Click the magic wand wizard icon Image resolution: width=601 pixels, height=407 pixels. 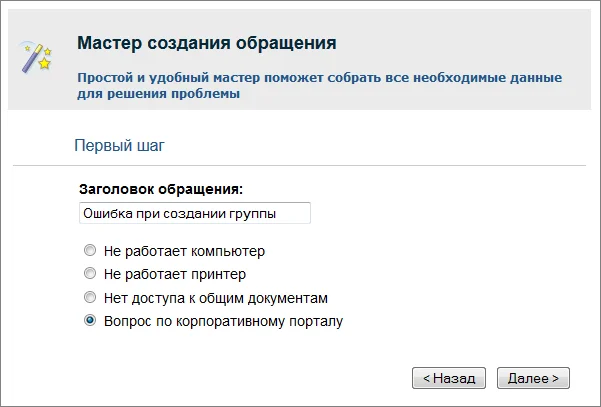tap(36, 59)
